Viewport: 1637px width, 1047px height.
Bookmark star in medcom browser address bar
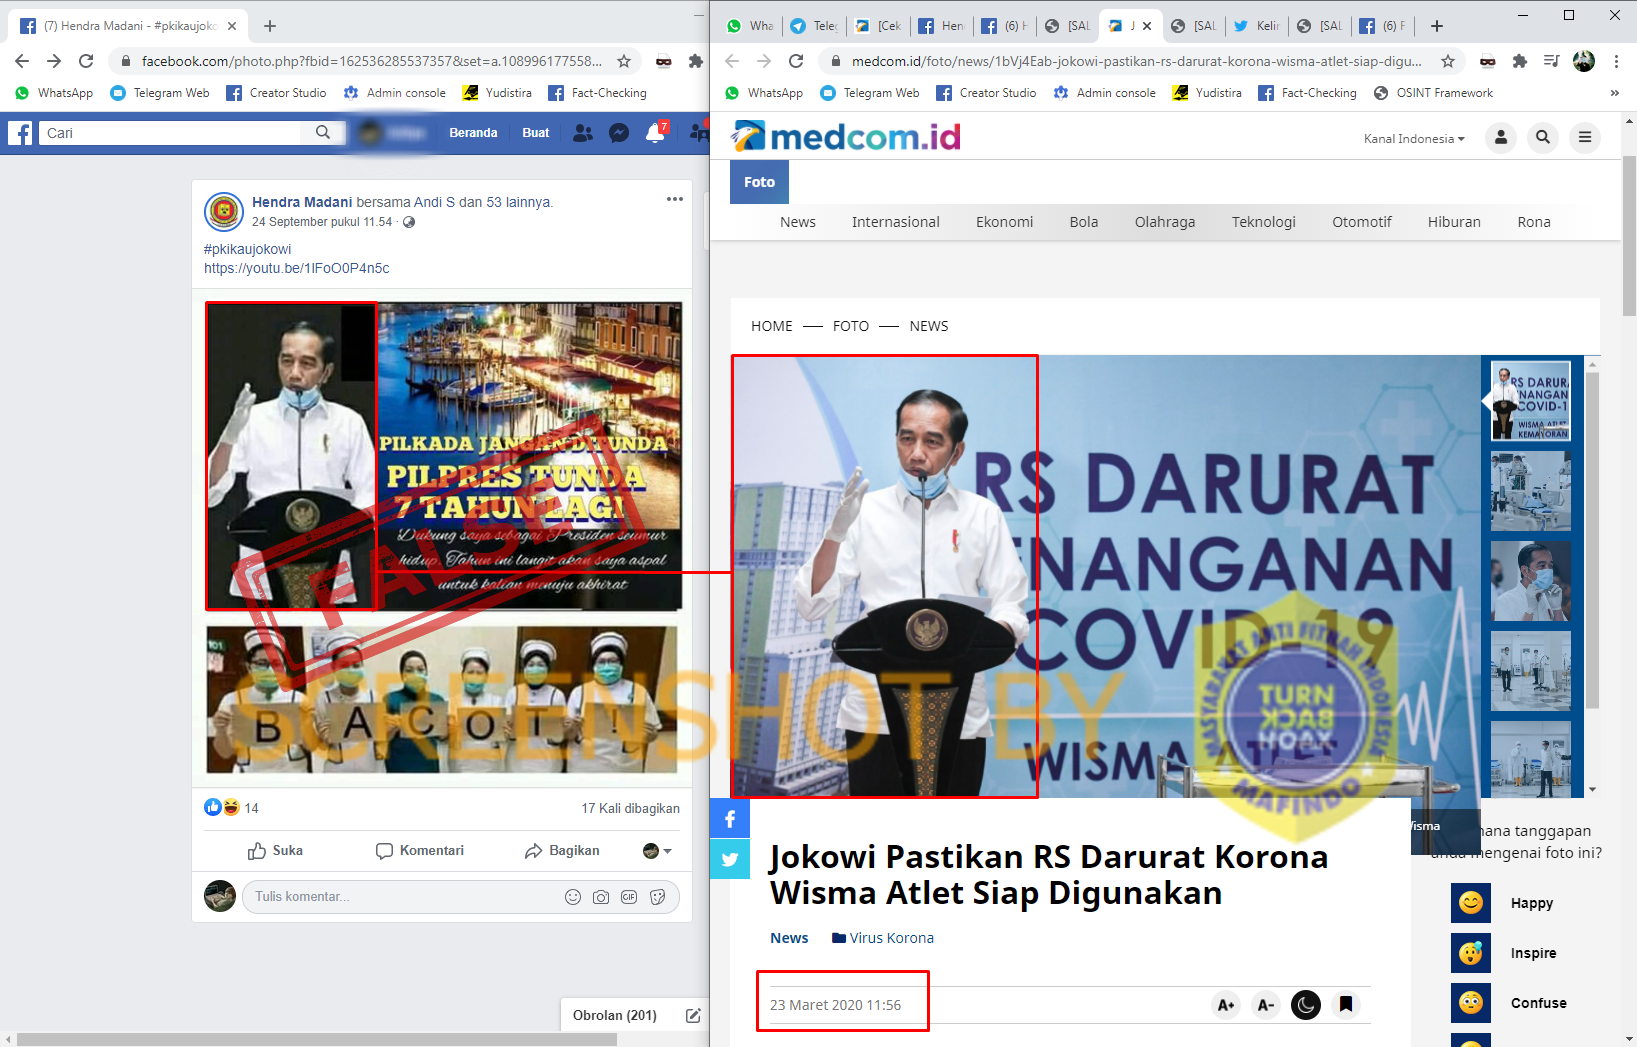point(1447,61)
